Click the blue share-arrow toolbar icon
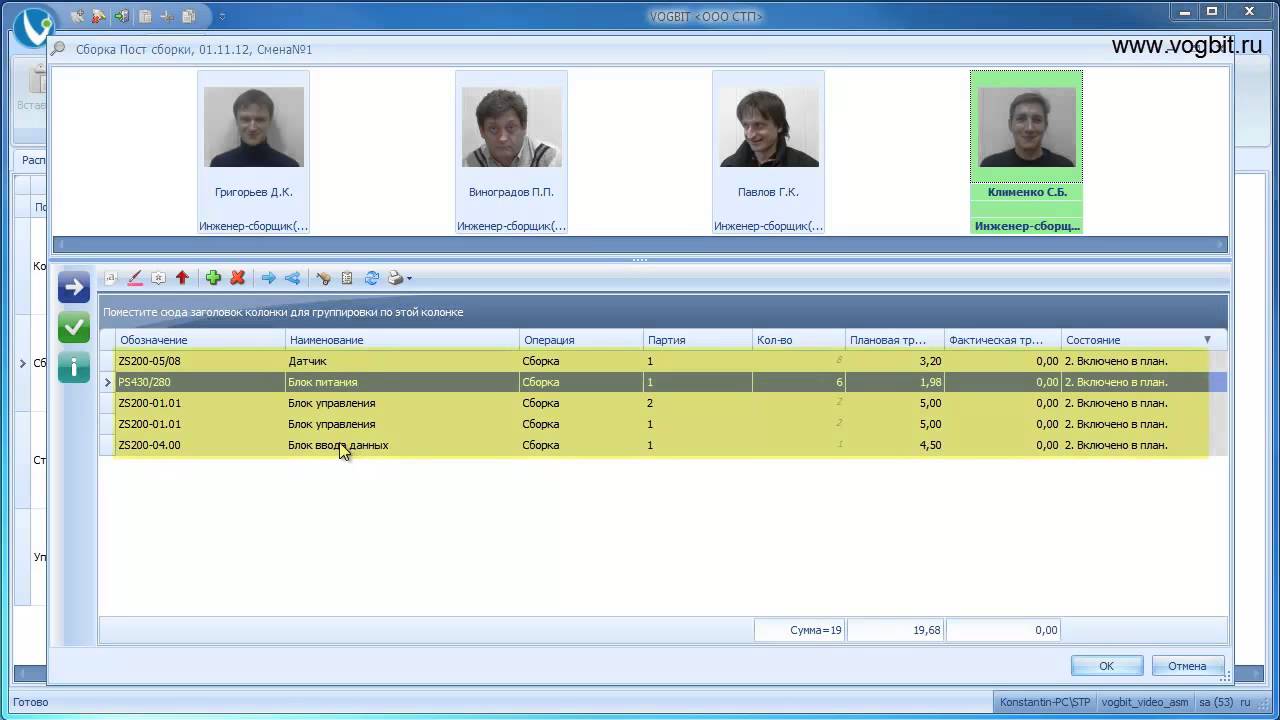 [x=292, y=278]
